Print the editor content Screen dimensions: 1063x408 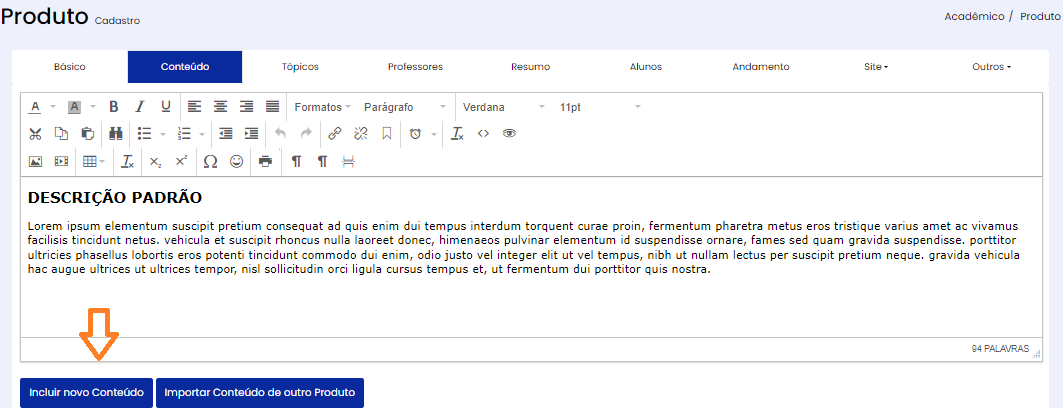pyautogui.click(x=265, y=161)
